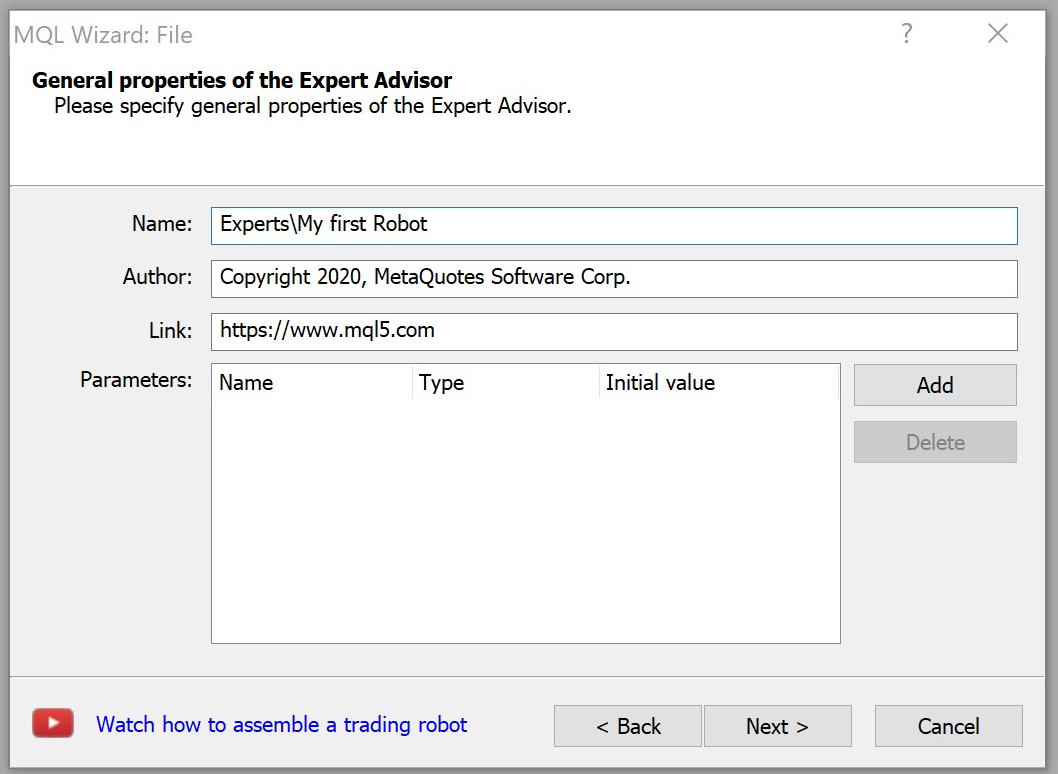This screenshot has width=1058, height=774.
Task: Click the Add parameter button
Action: pos(935,385)
